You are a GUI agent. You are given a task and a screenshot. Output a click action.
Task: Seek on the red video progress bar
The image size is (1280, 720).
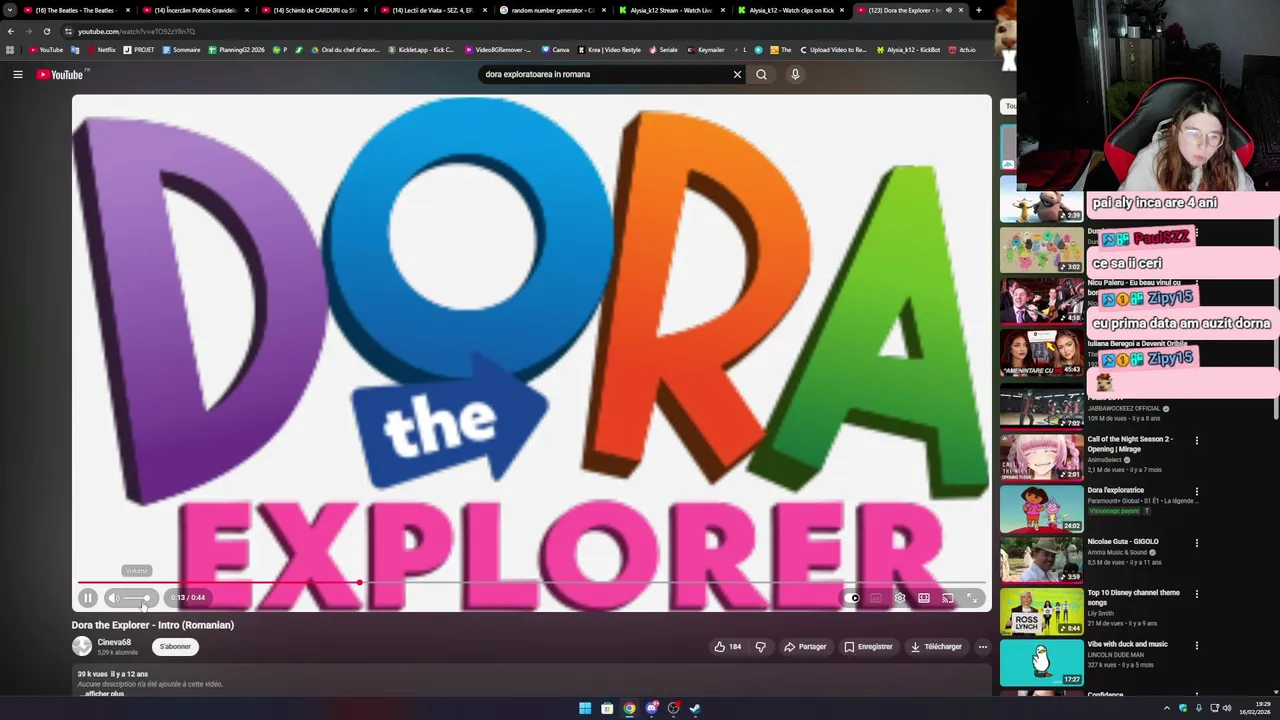[531, 582]
